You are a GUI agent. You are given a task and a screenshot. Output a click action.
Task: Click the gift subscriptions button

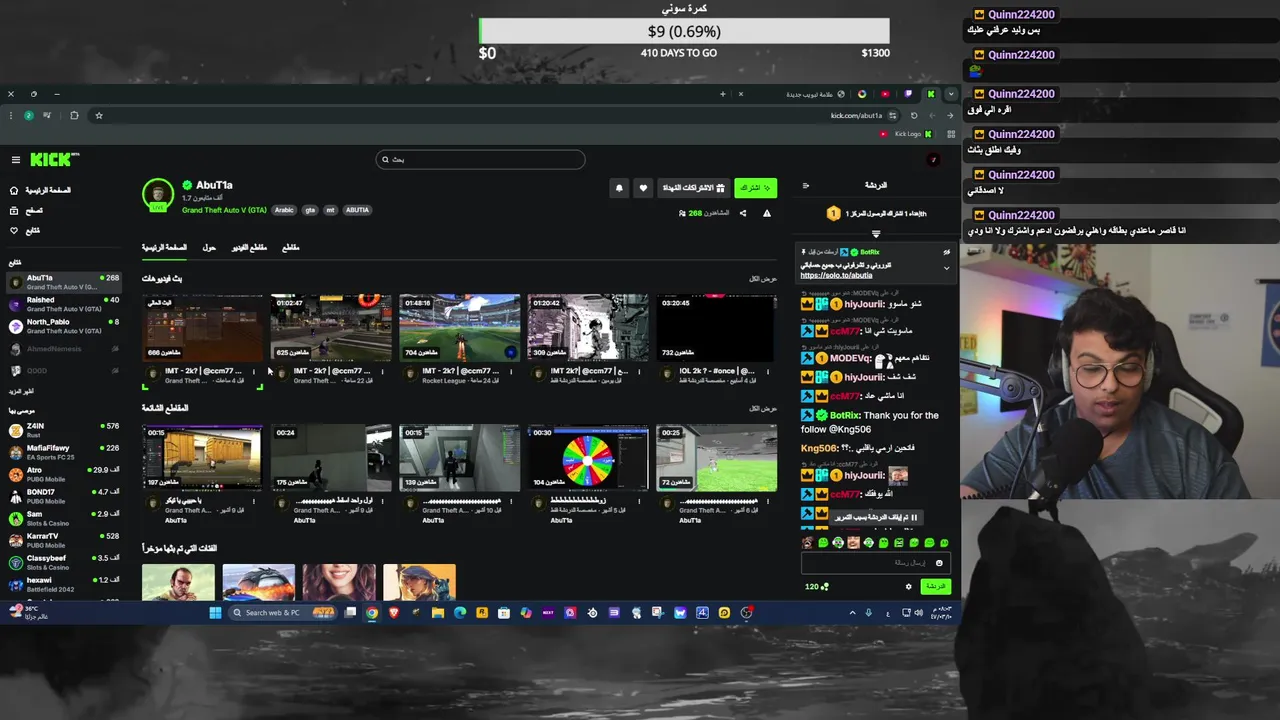click(692, 188)
